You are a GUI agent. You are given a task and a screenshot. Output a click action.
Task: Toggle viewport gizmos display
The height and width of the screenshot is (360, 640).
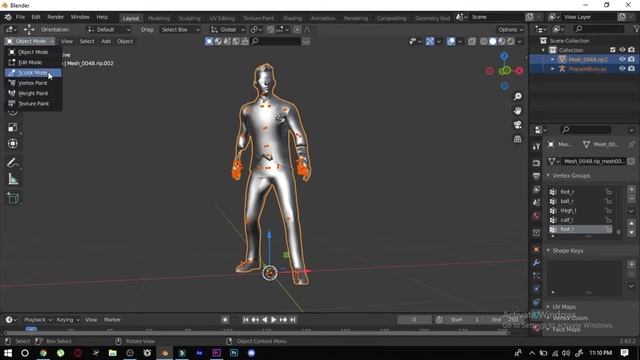(430, 41)
